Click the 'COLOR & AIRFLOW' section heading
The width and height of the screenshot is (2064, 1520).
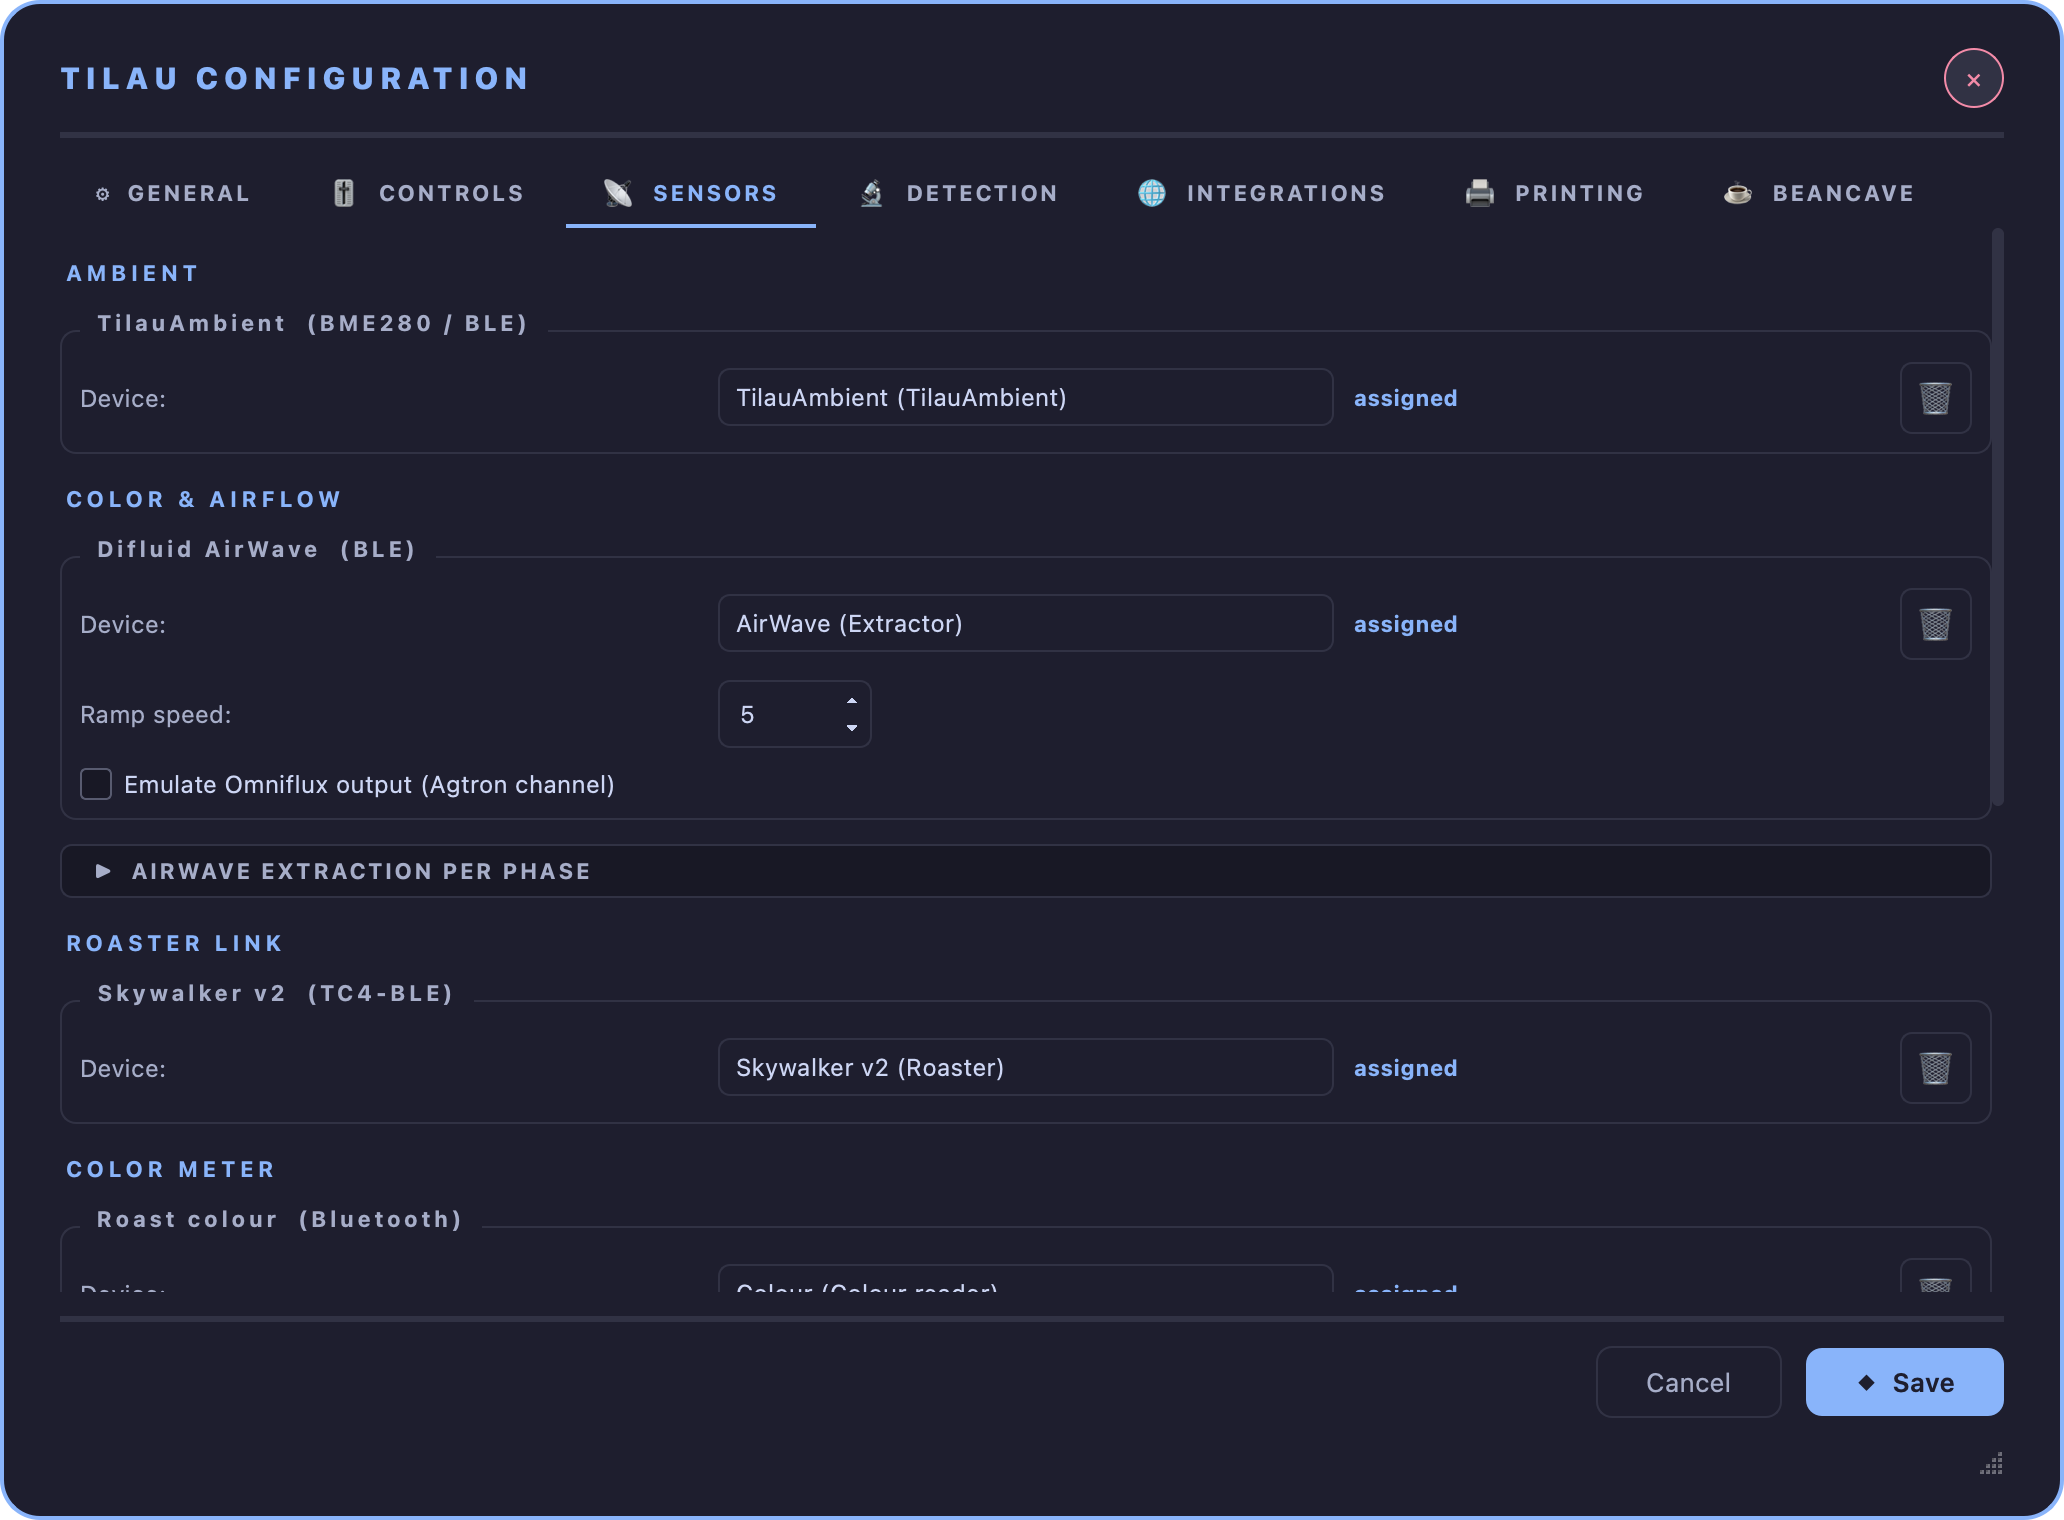204,499
